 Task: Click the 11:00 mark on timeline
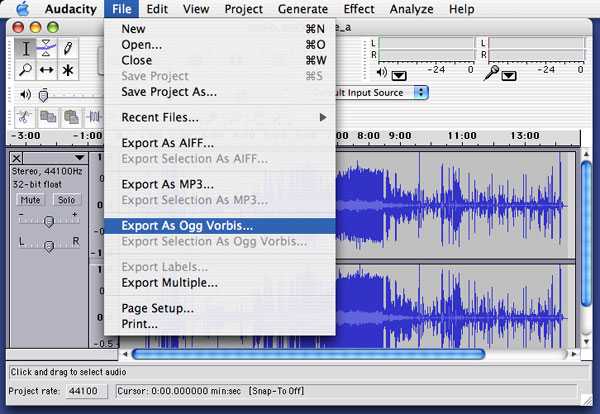[462, 135]
